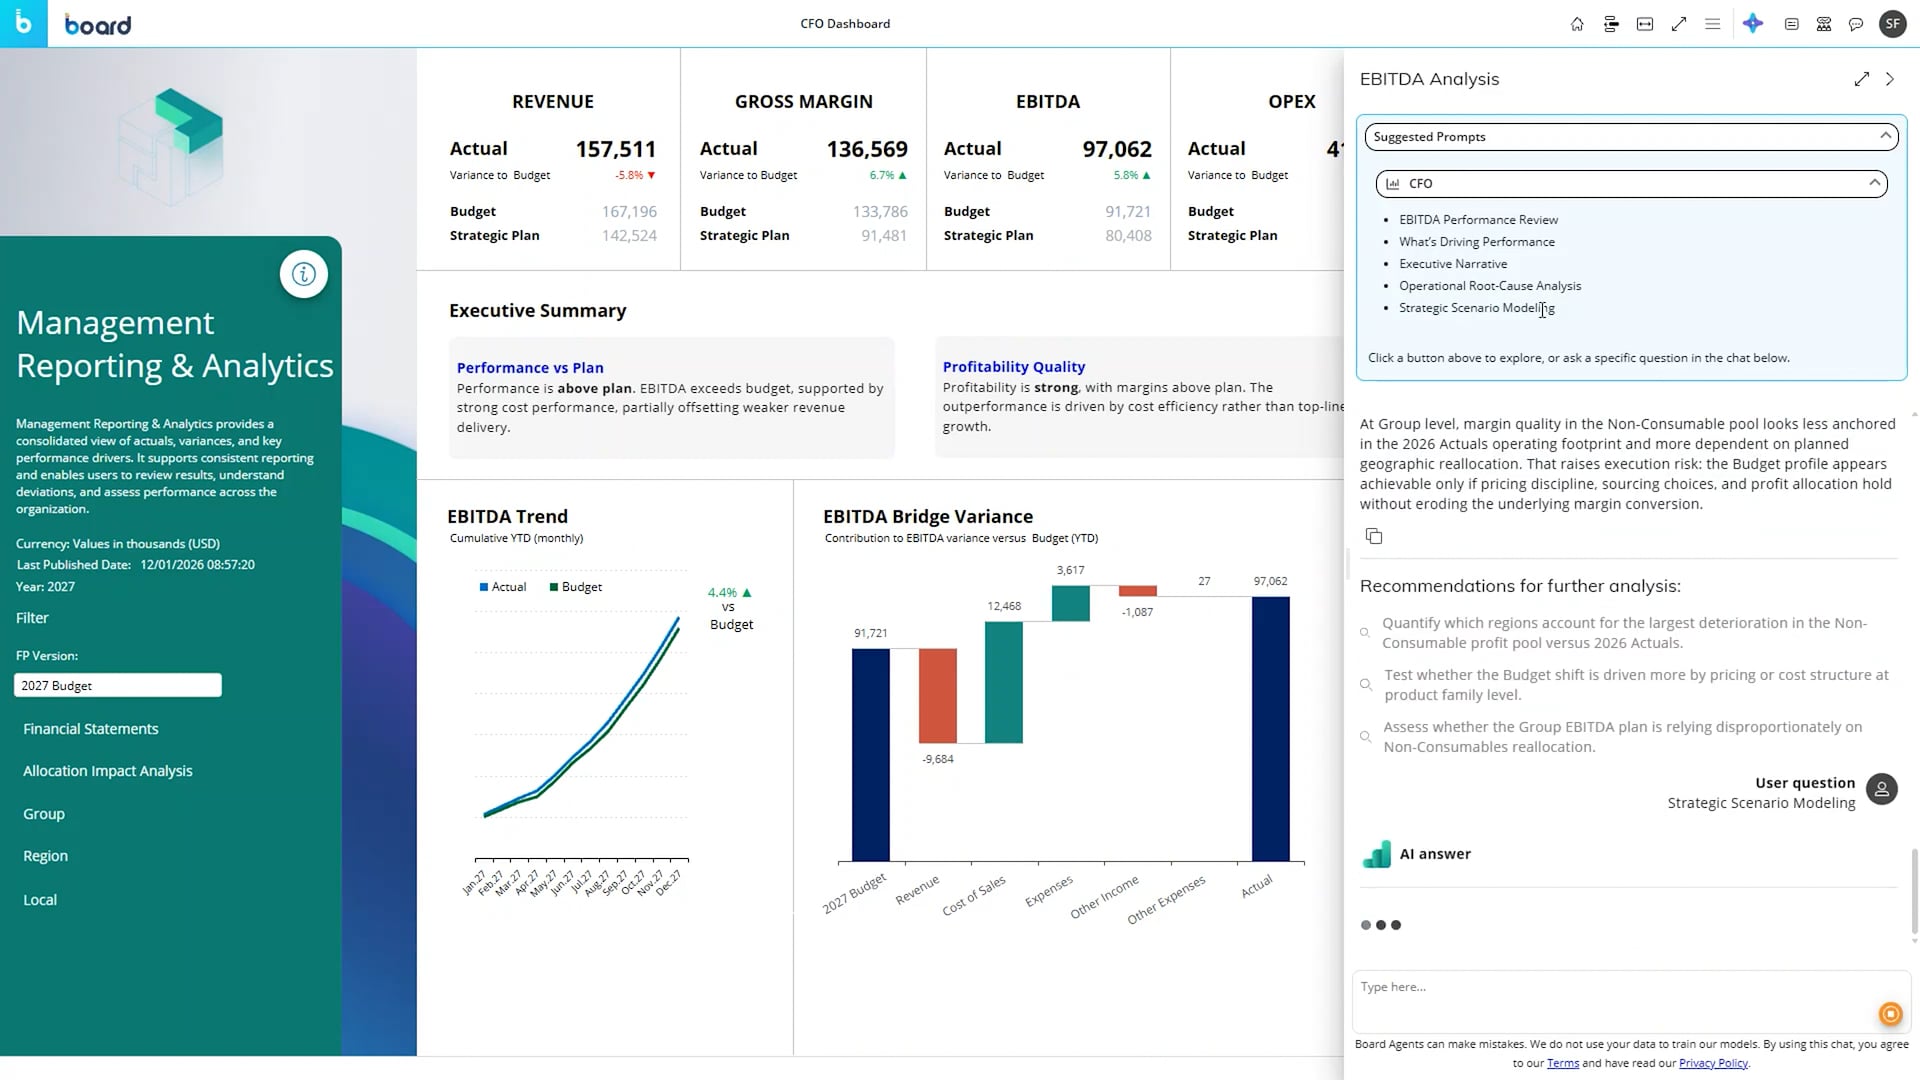Screen dimensions: 1920x1080
Task: Click the fit-to-width icon in top bar
Action: pyautogui.click(x=1645, y=24)
